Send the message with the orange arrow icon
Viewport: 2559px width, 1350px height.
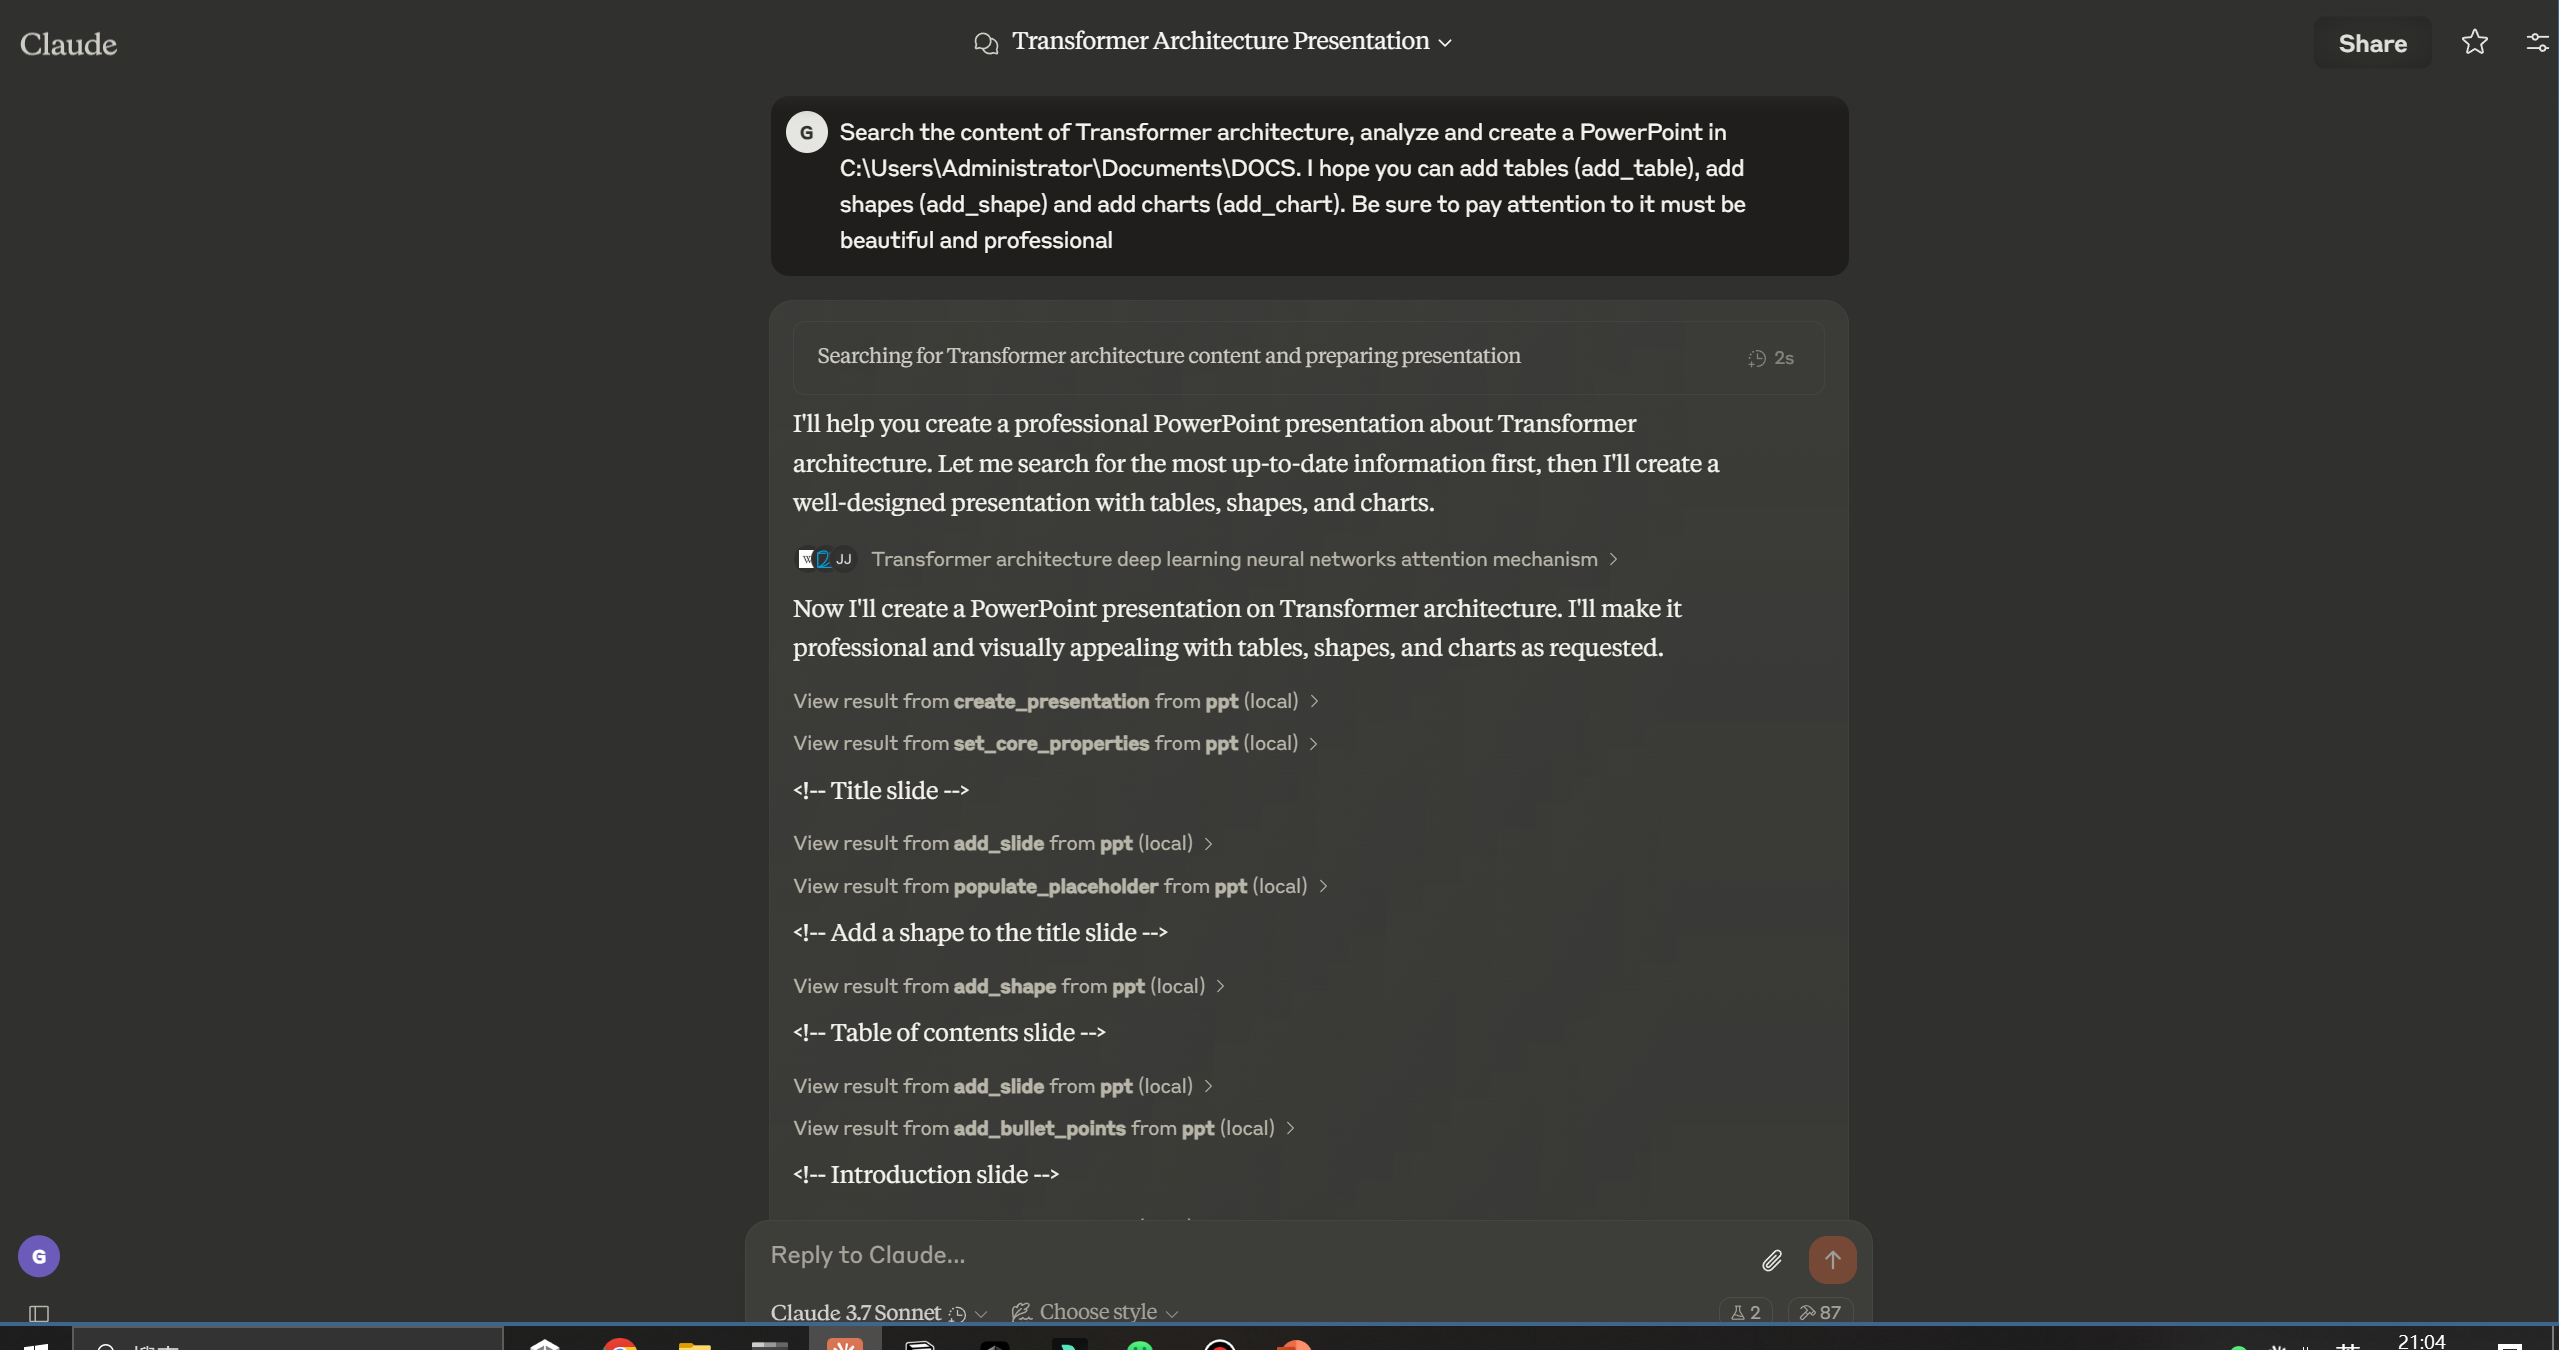(1830, 1260)
